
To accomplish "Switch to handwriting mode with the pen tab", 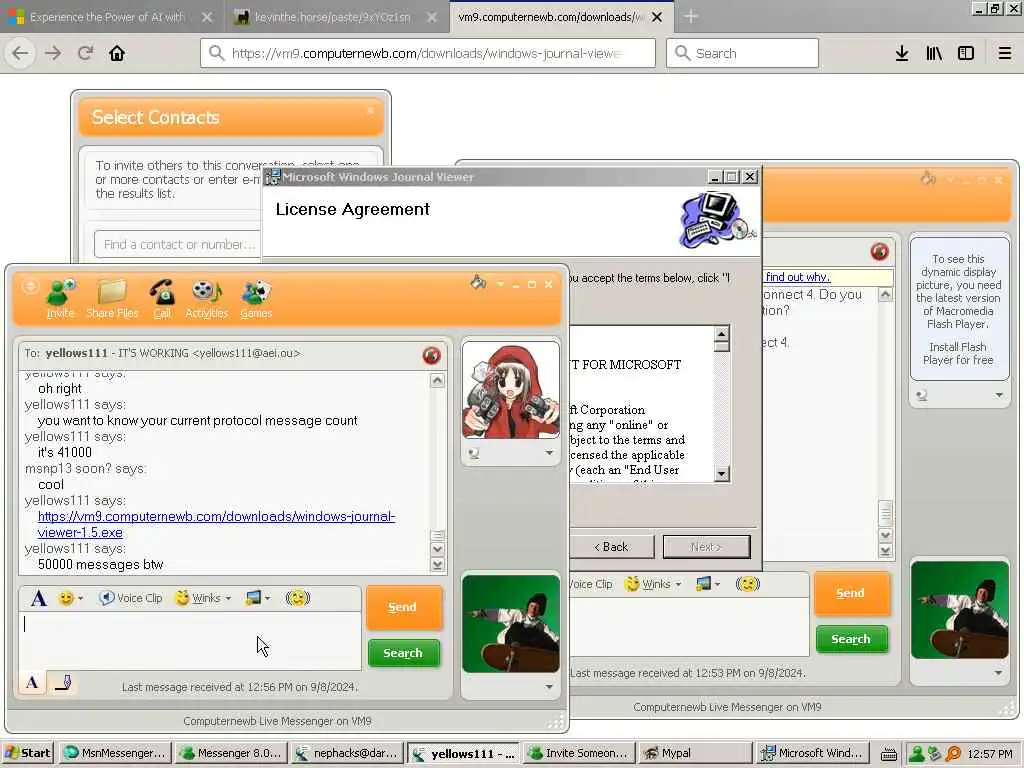I will pyautogui.click(x=63, y=683).
